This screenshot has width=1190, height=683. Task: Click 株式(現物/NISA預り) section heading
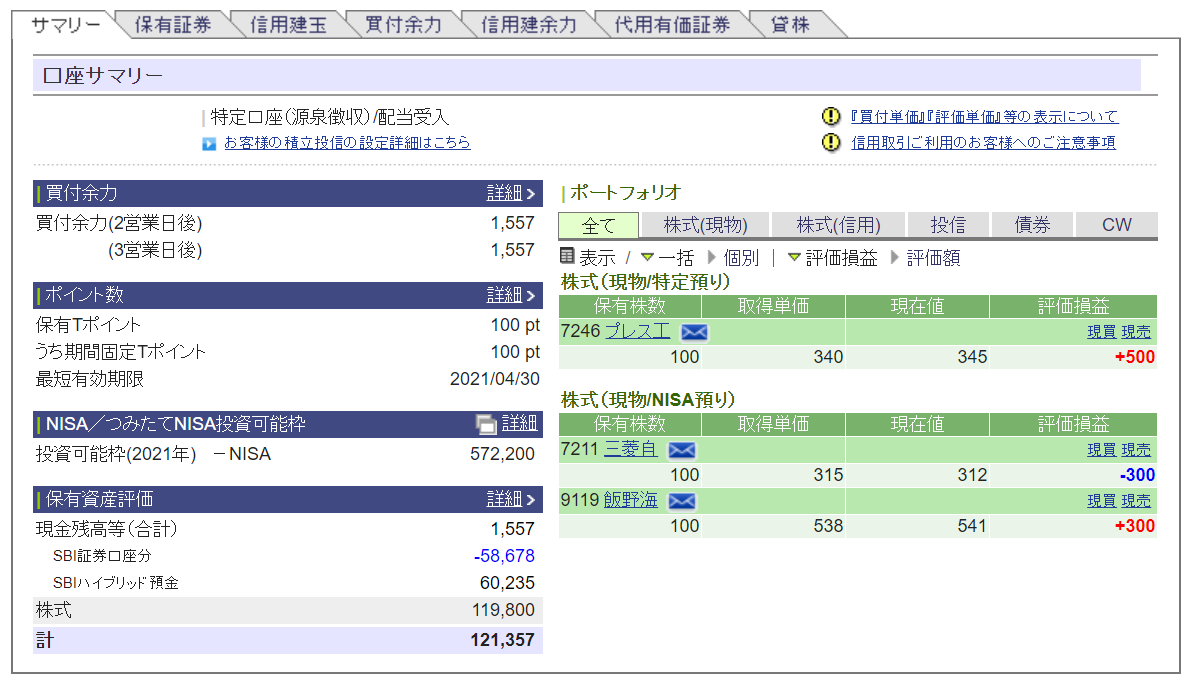pos(648,400)
